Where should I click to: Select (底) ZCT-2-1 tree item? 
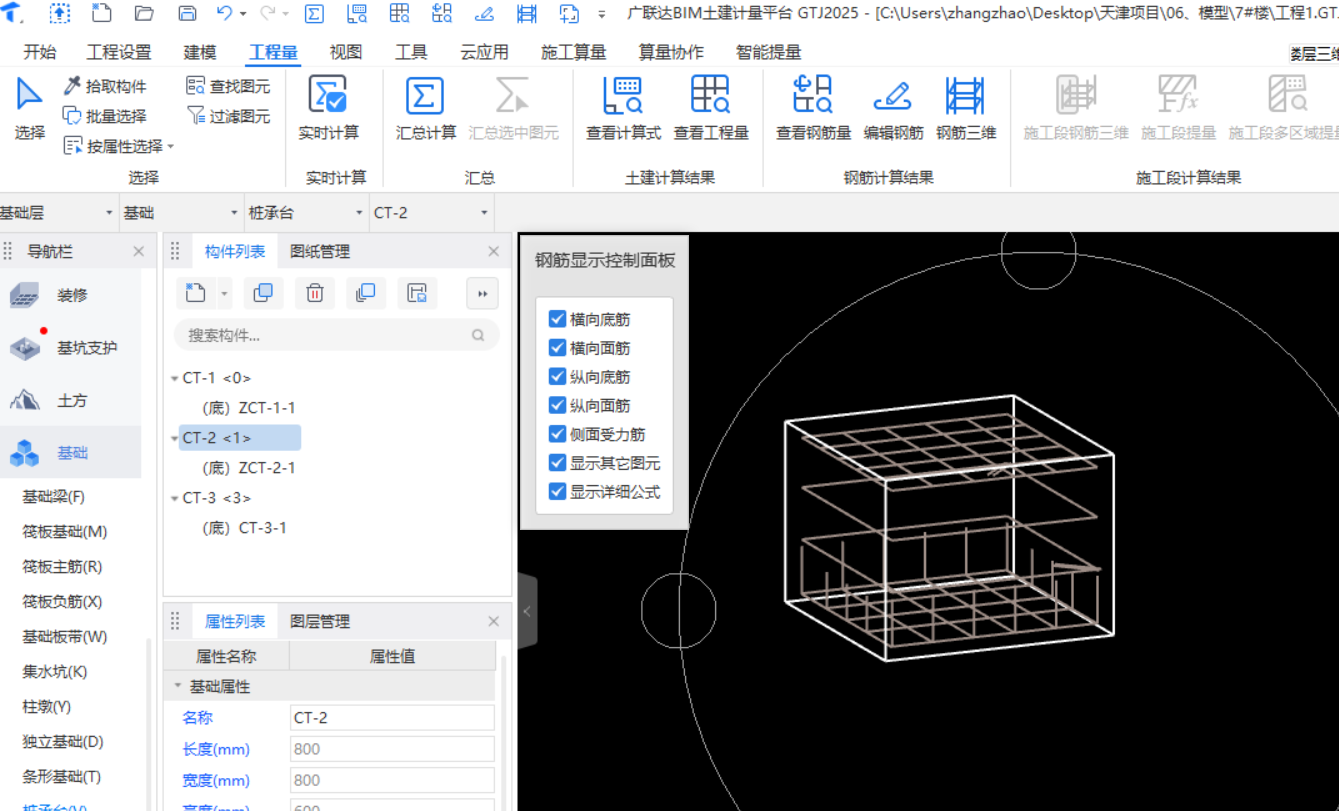[248, 468]
